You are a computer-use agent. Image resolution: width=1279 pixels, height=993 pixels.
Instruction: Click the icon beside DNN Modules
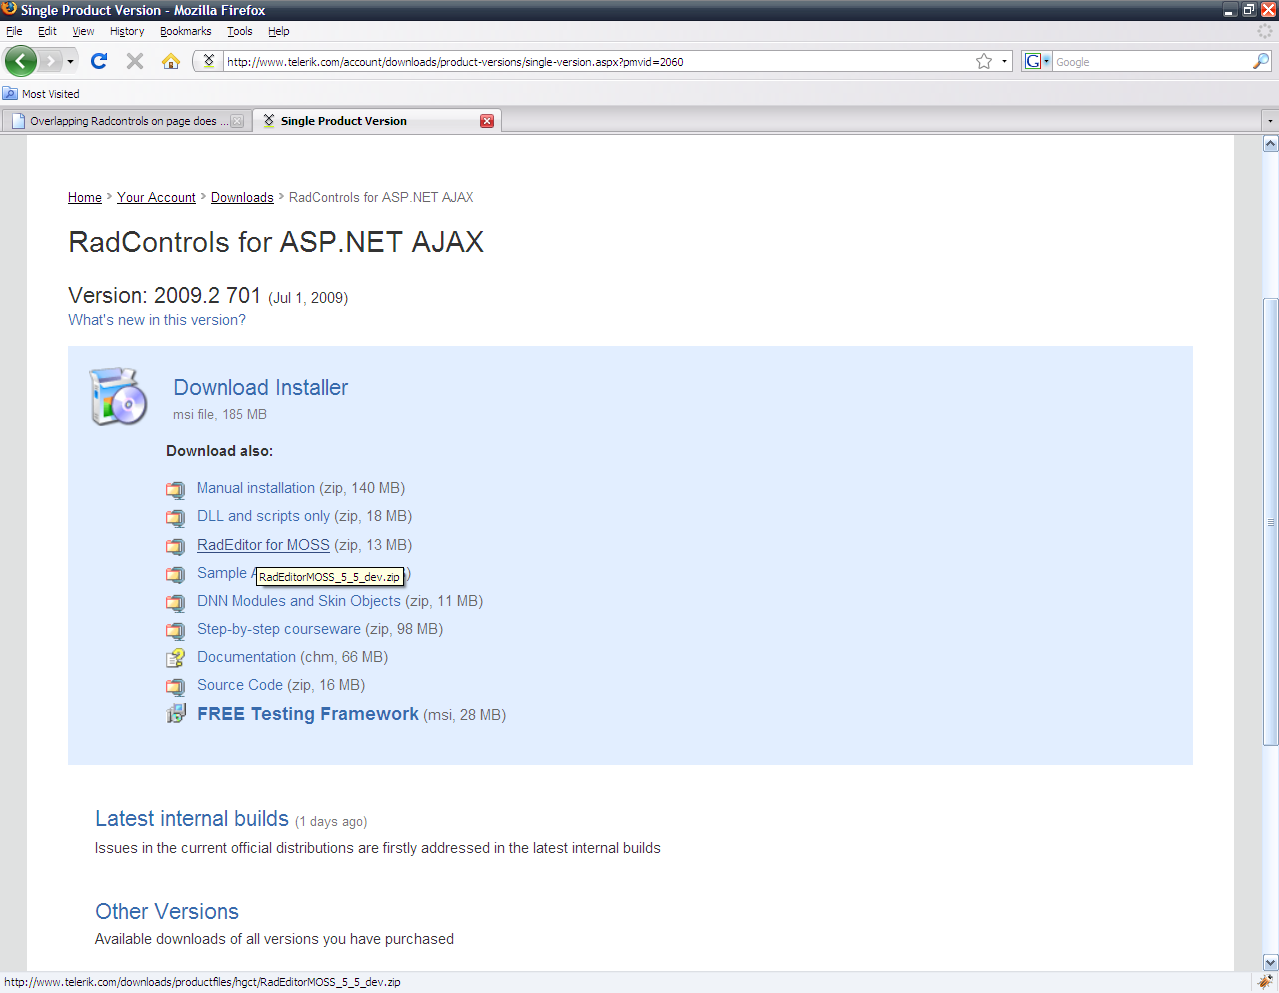[x=176, y=603]
